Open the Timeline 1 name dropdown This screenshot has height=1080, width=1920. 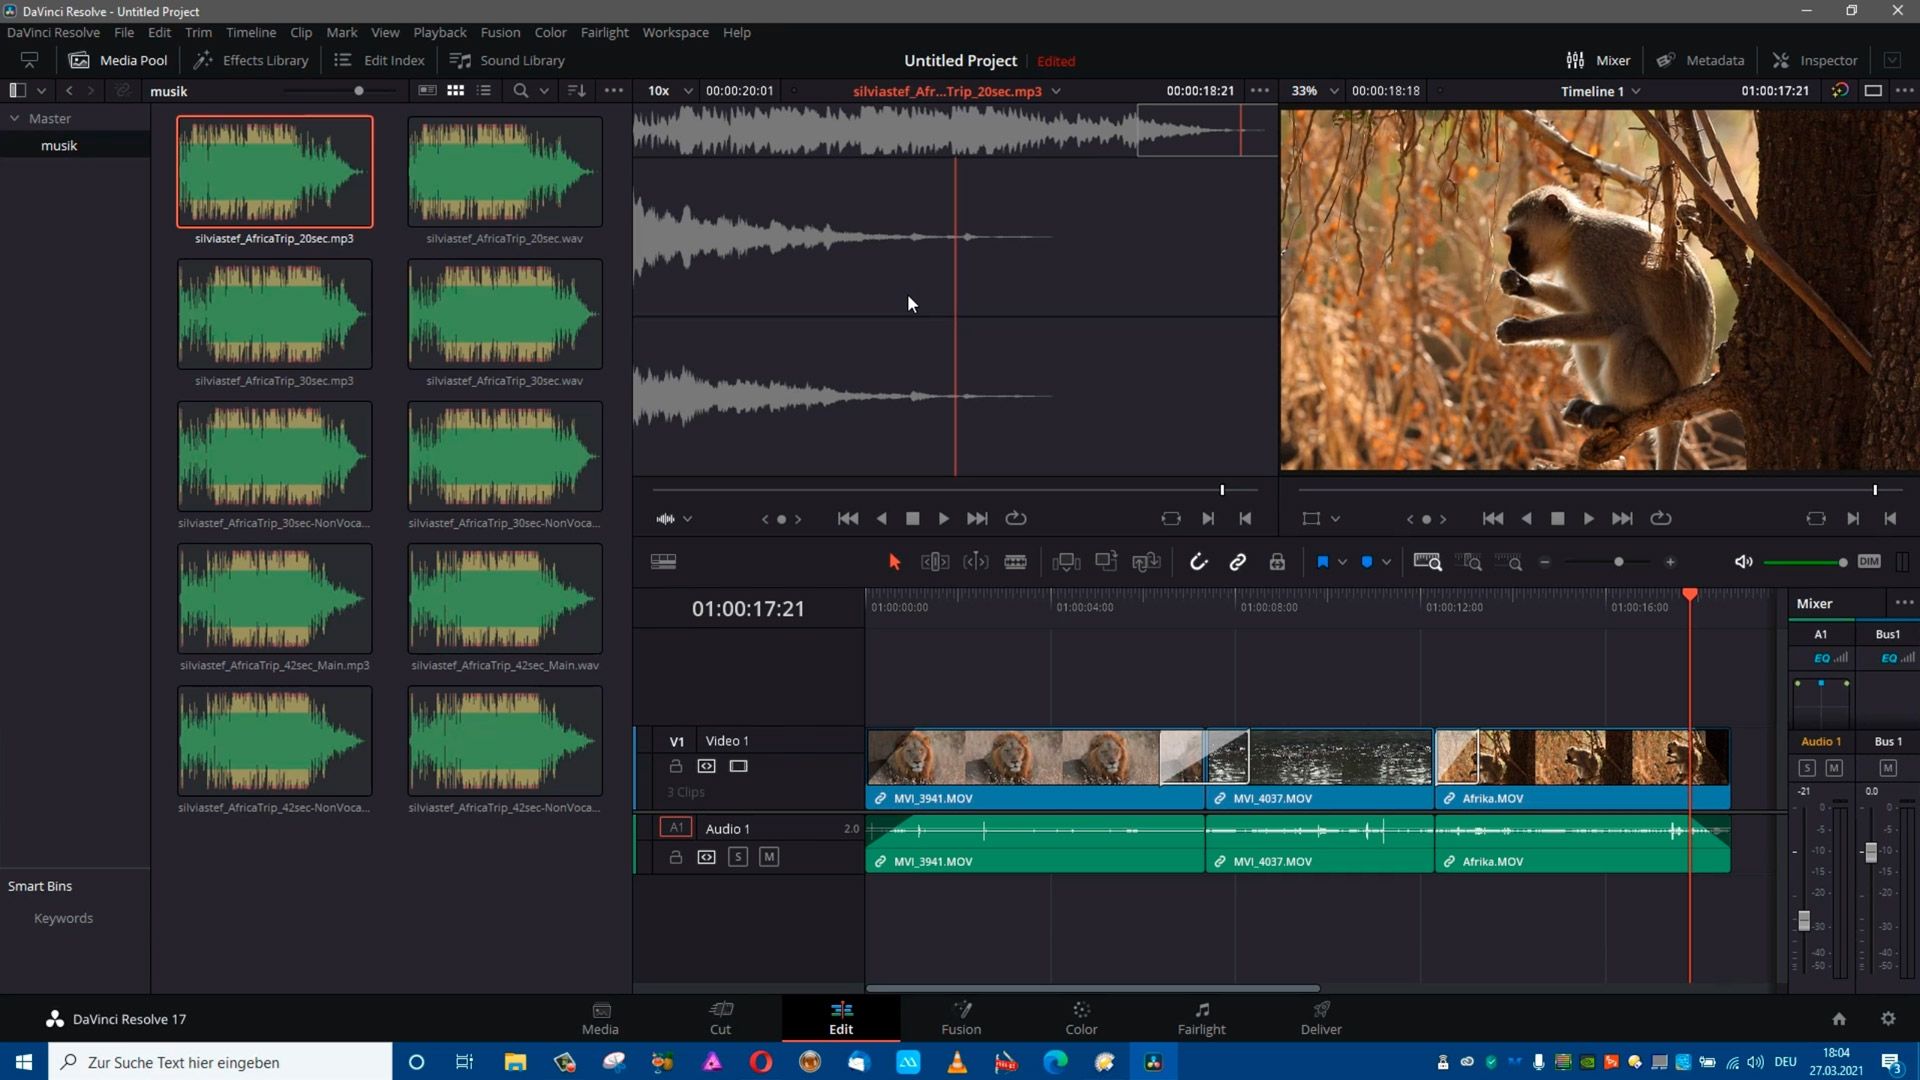(1636, 91)
